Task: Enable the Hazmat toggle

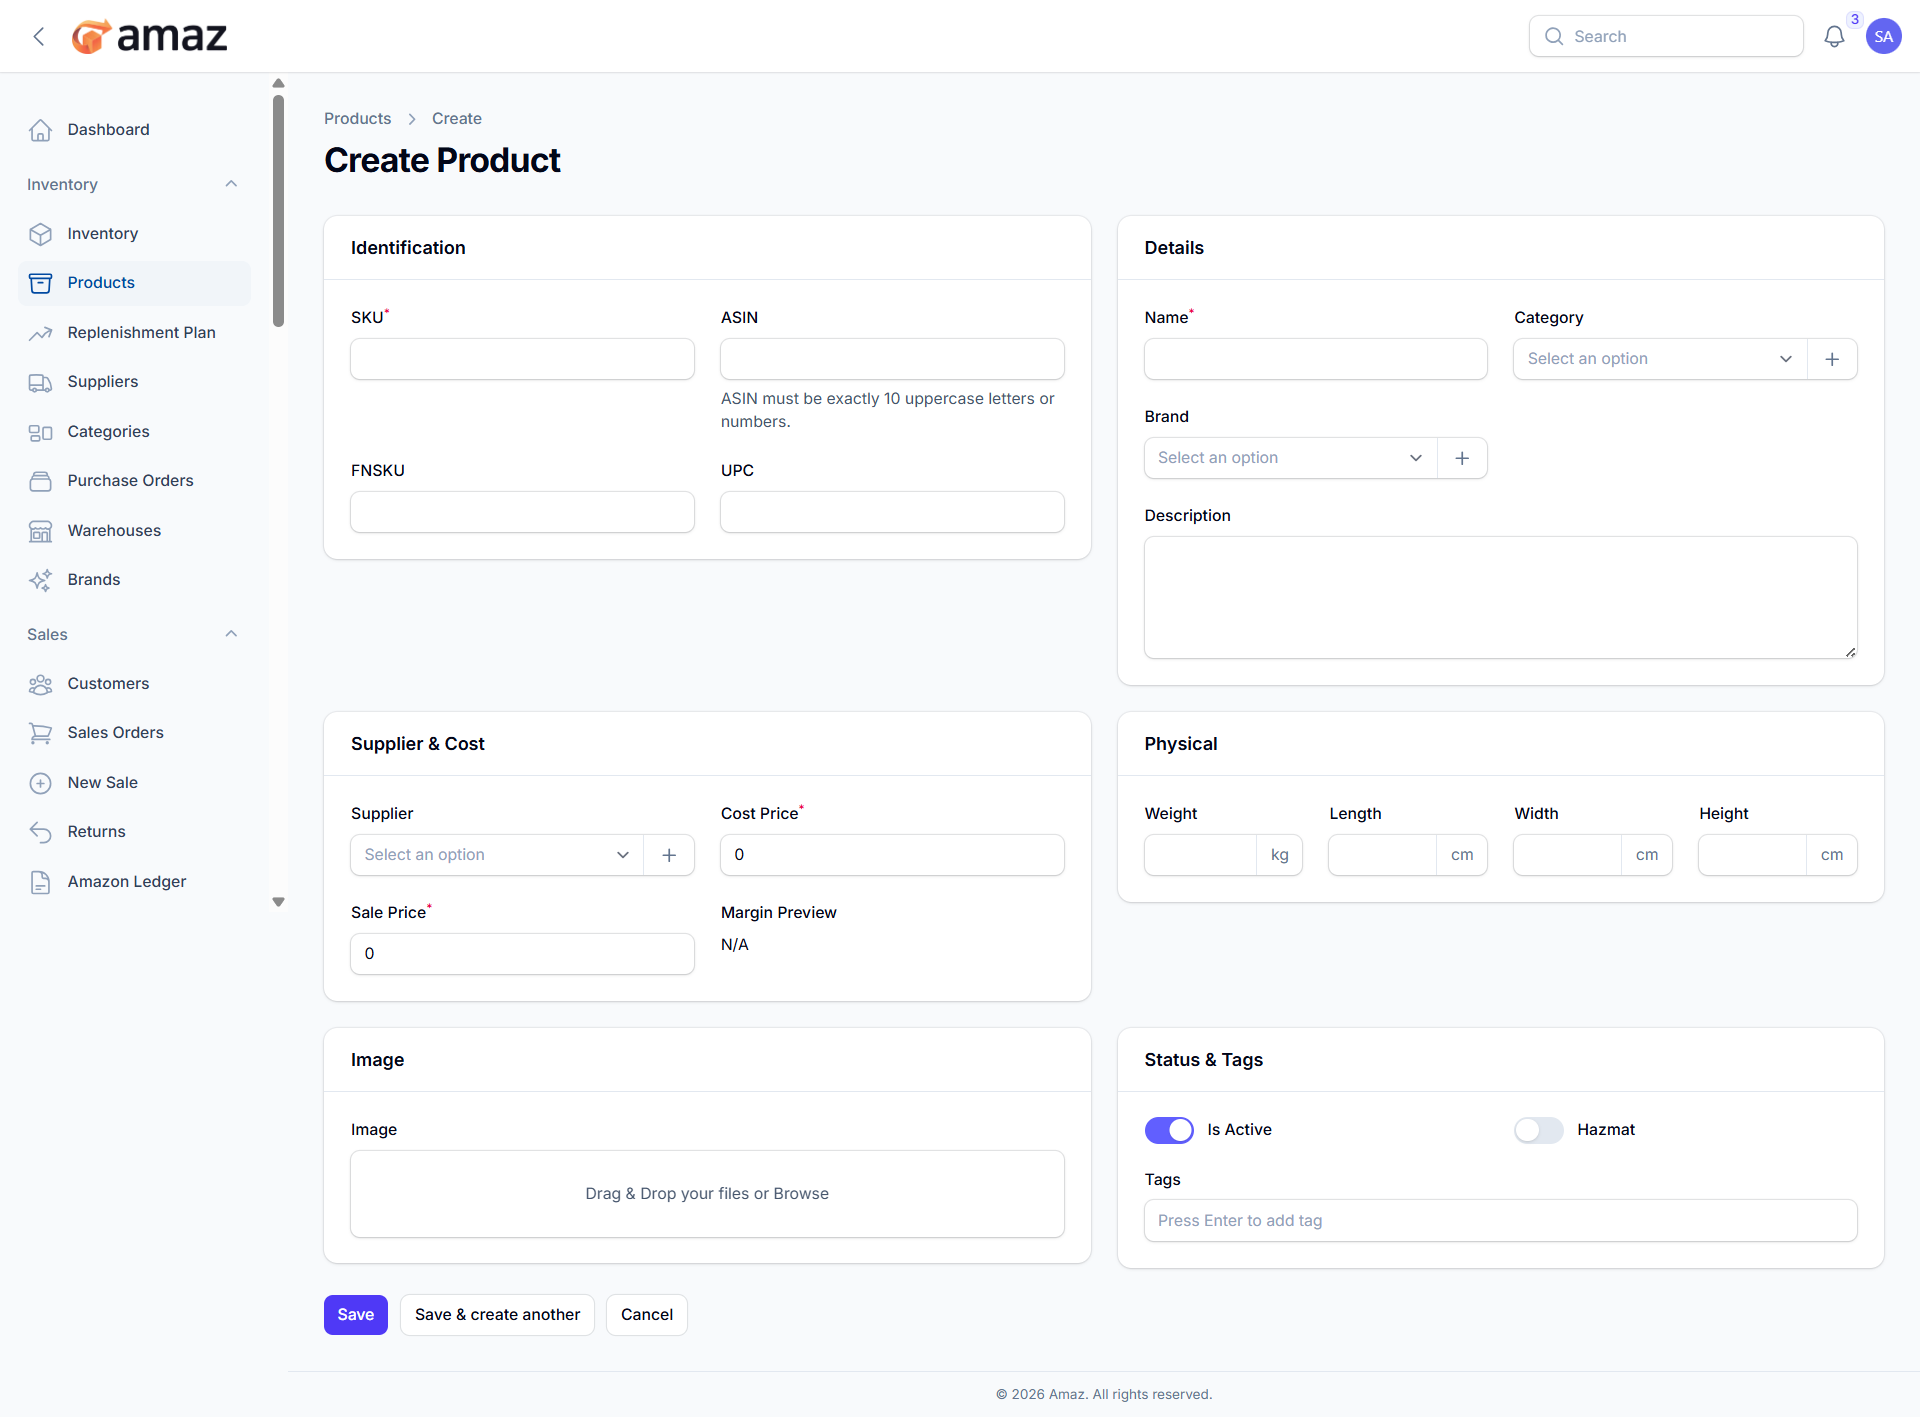Action: coord(1538,1130)
